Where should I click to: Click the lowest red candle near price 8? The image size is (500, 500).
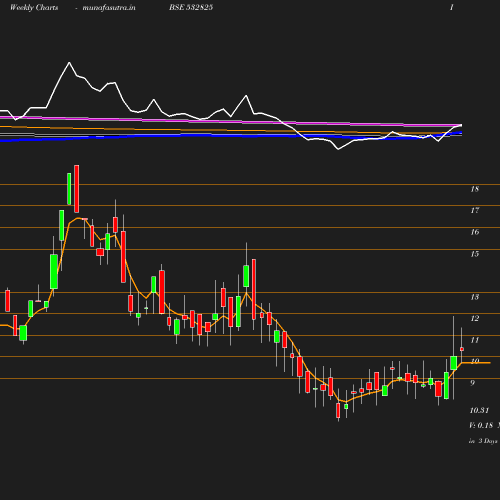(338, 410)
